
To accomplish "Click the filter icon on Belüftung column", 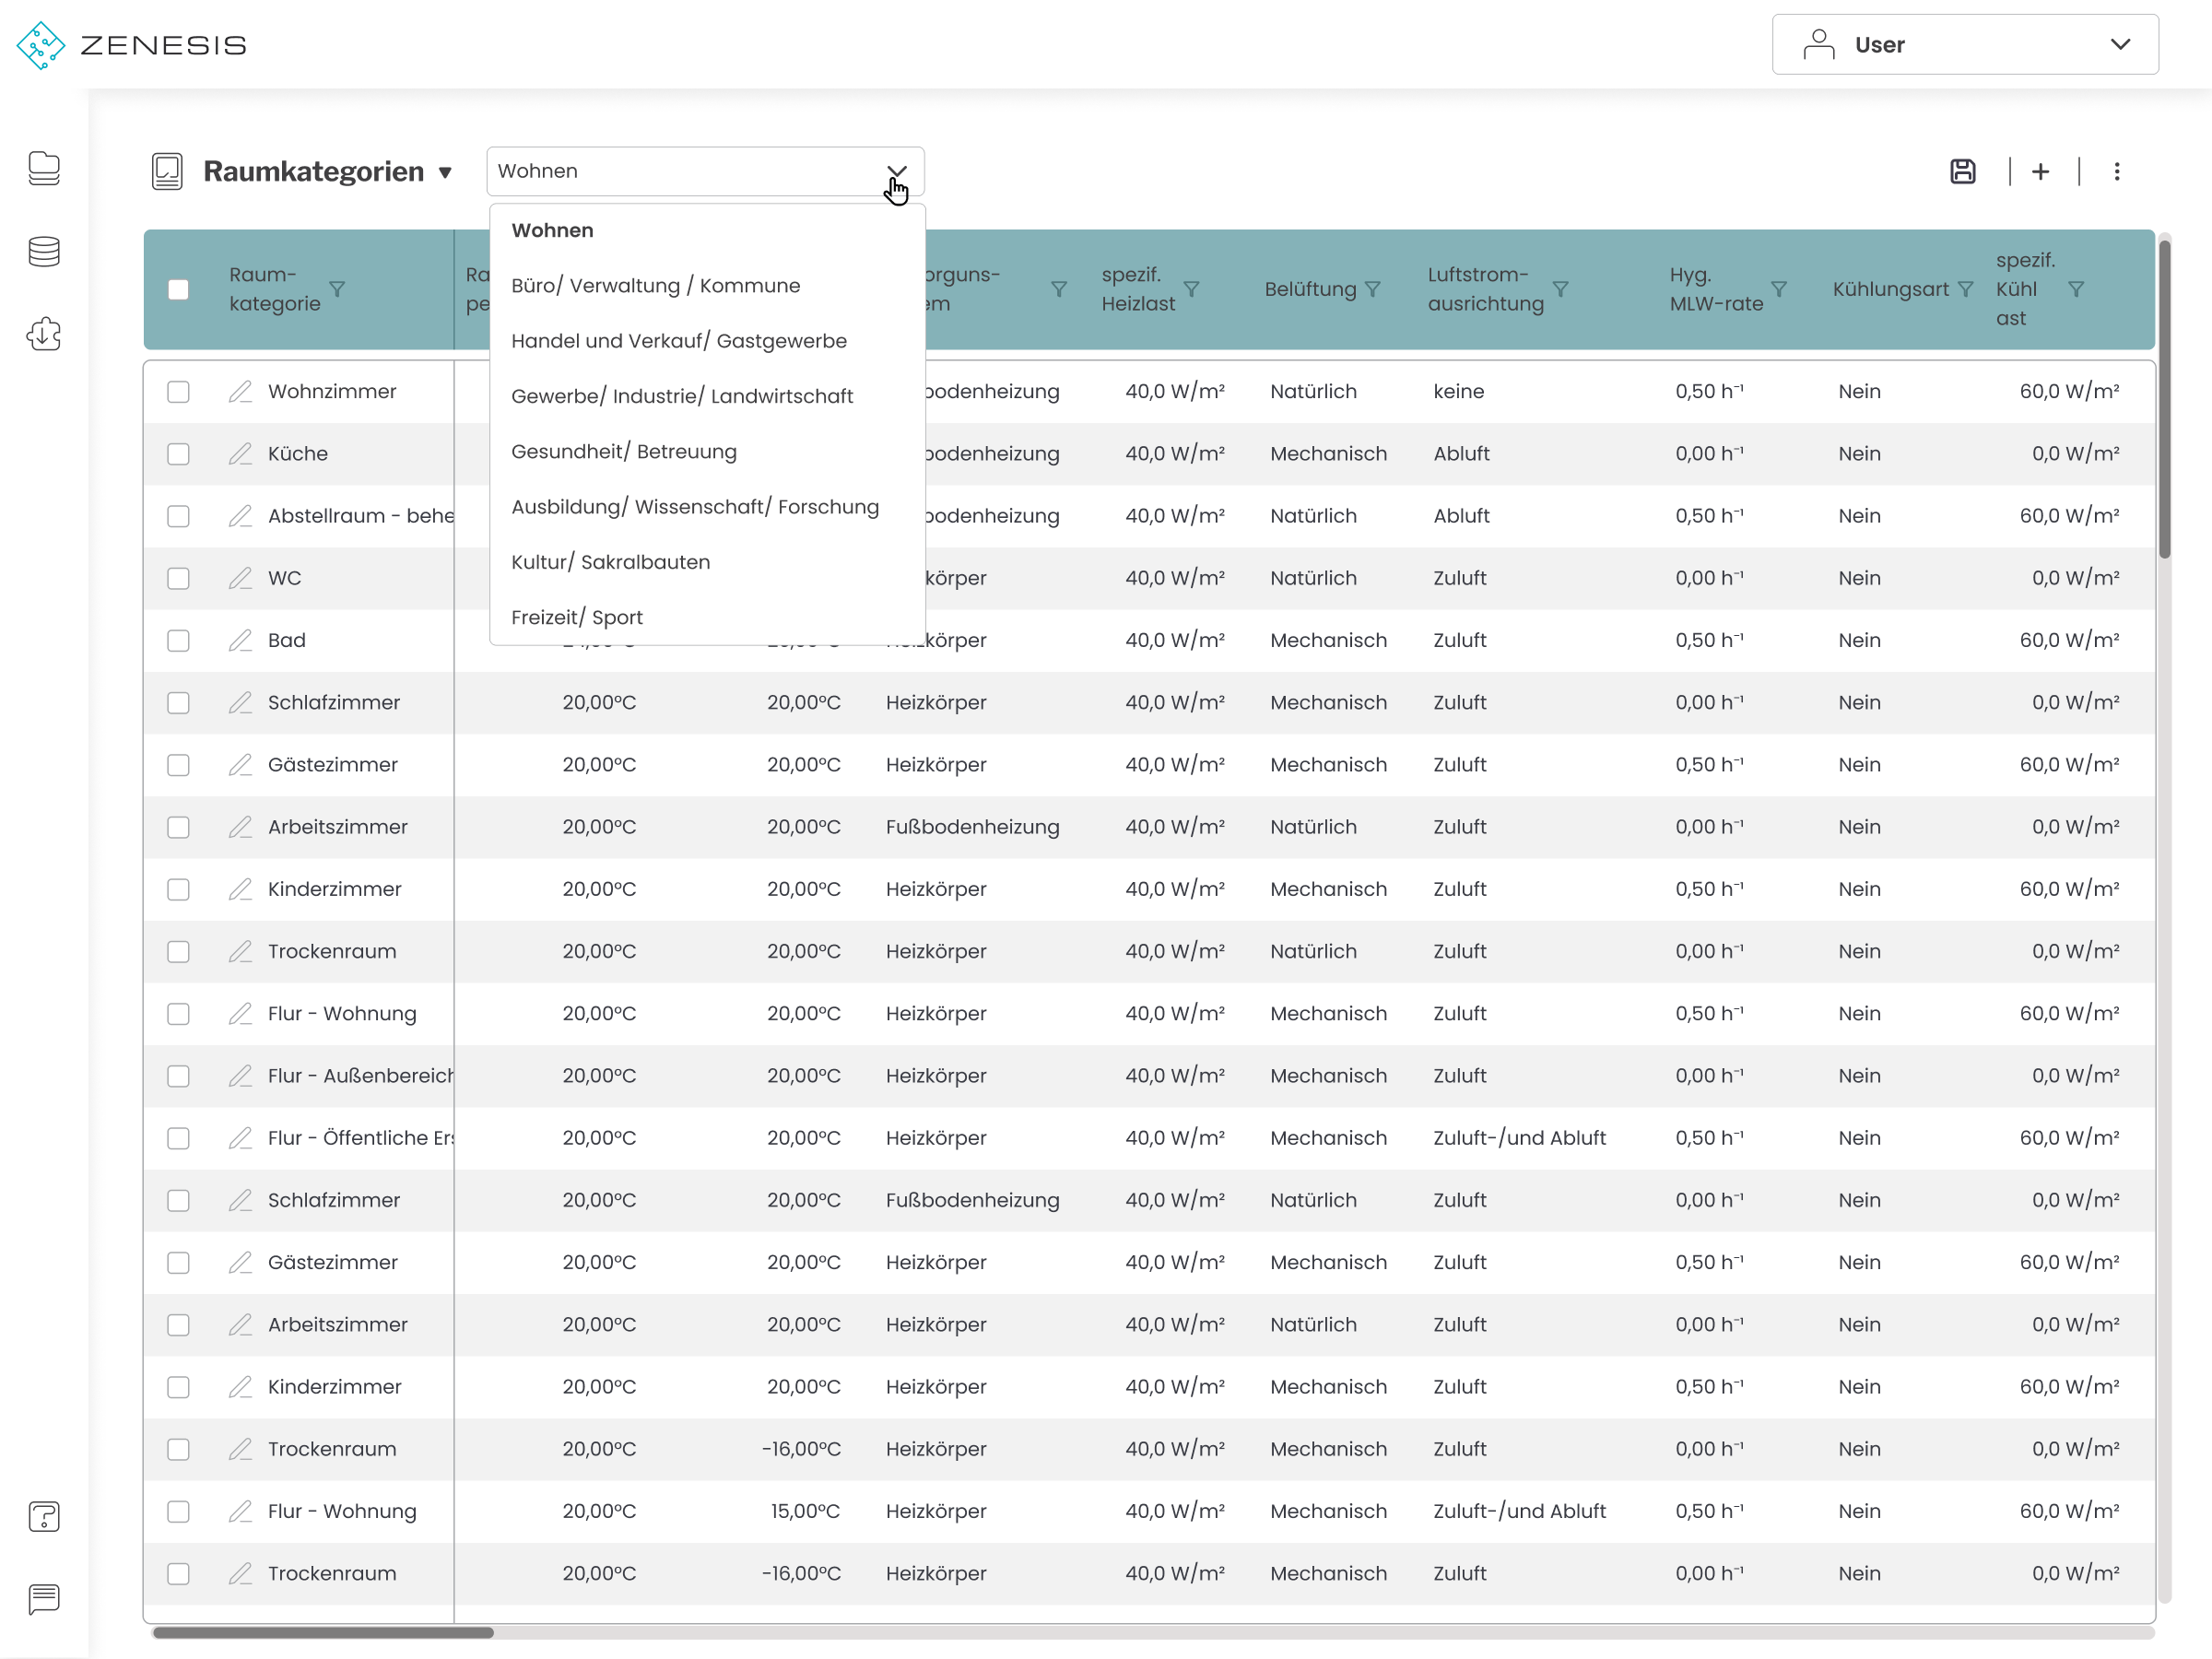I will tap(1373, 289).
